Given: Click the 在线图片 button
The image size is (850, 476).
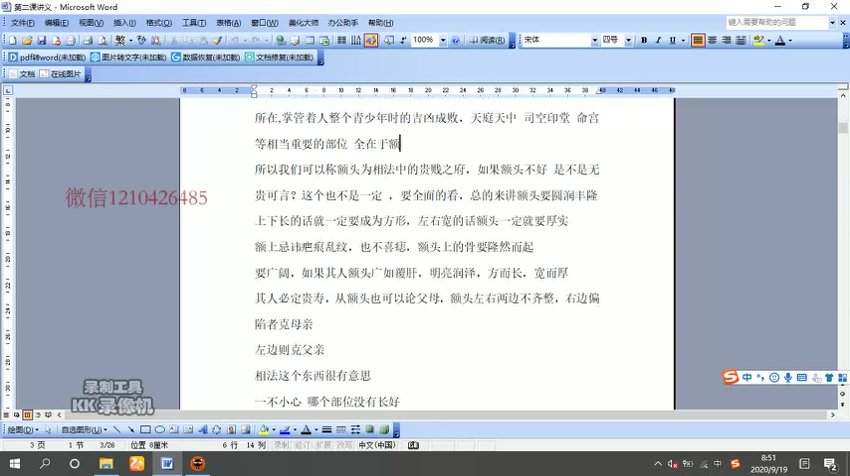Looking at the screenshot, I should (60, 74).
